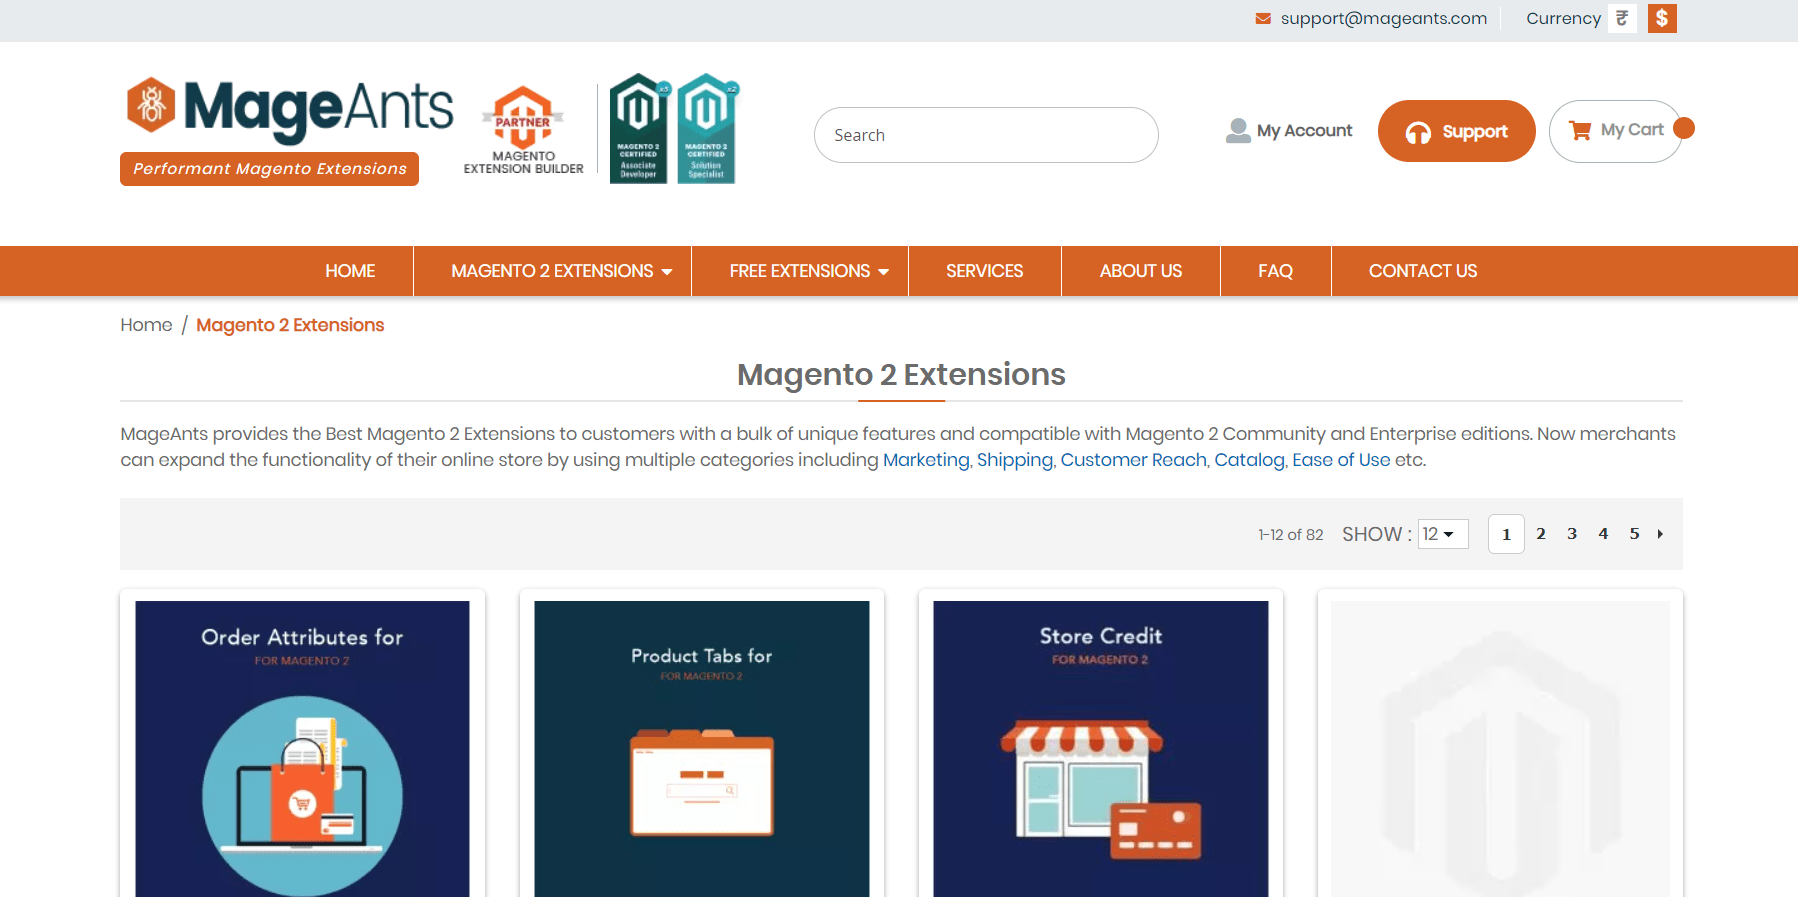Open the placeholder Magento logo product thumbnail
This screenshot has height=897, width=1798.
(x=1500, y=749)
